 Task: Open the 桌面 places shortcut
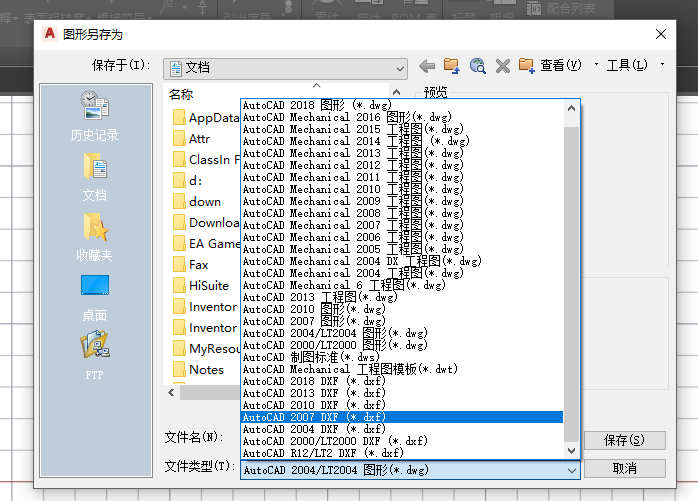(x=94, y=297)
